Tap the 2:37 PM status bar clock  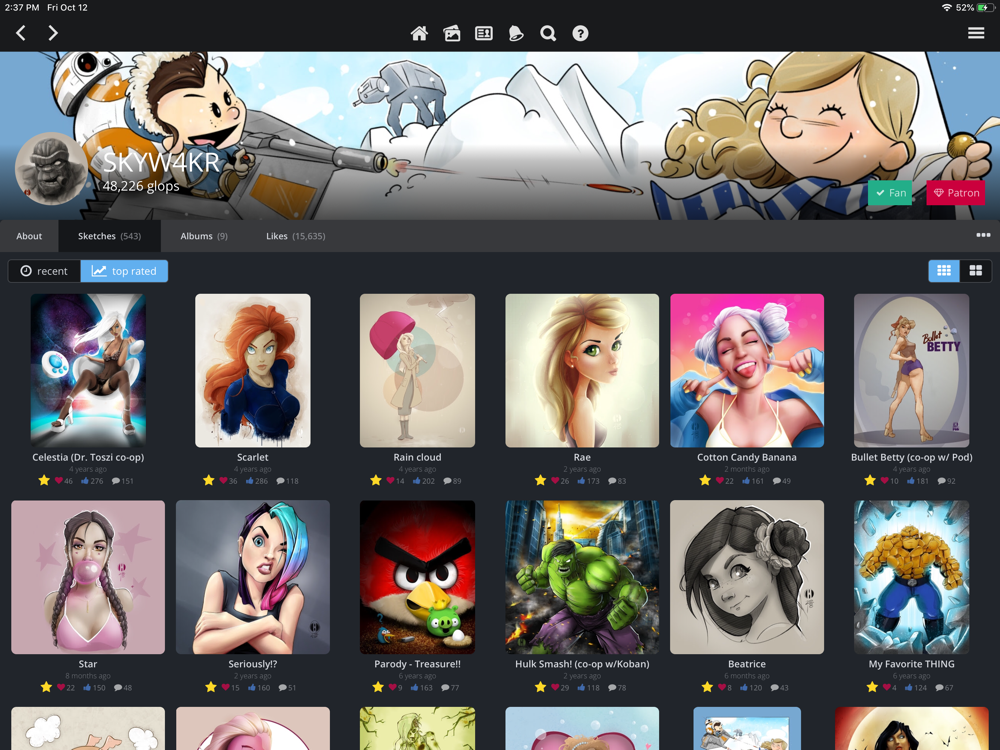tap(22, 8)
